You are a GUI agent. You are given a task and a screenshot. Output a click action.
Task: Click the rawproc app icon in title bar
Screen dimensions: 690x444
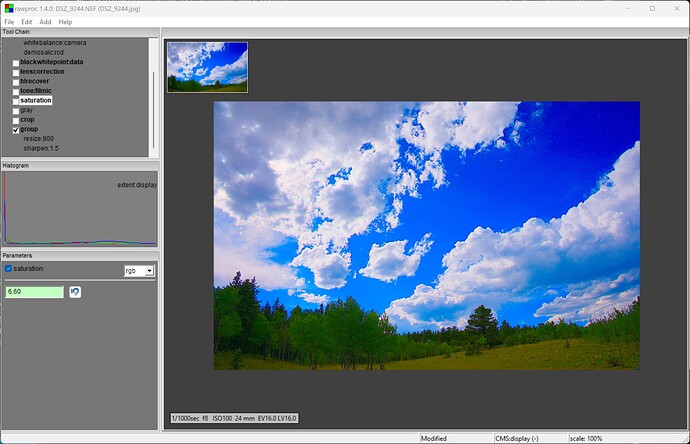click(9, 8)
